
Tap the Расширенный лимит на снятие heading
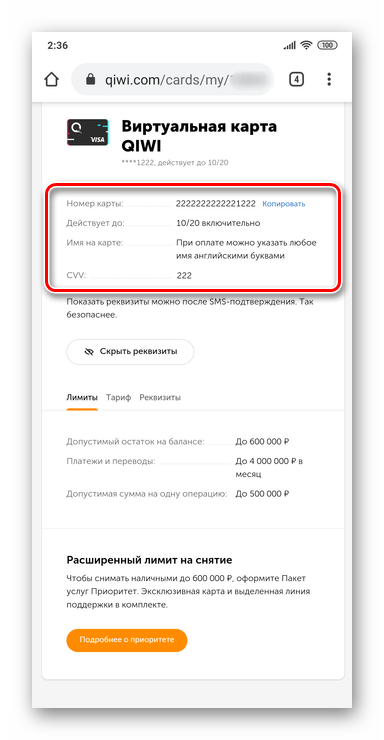(x=149, y=561)
